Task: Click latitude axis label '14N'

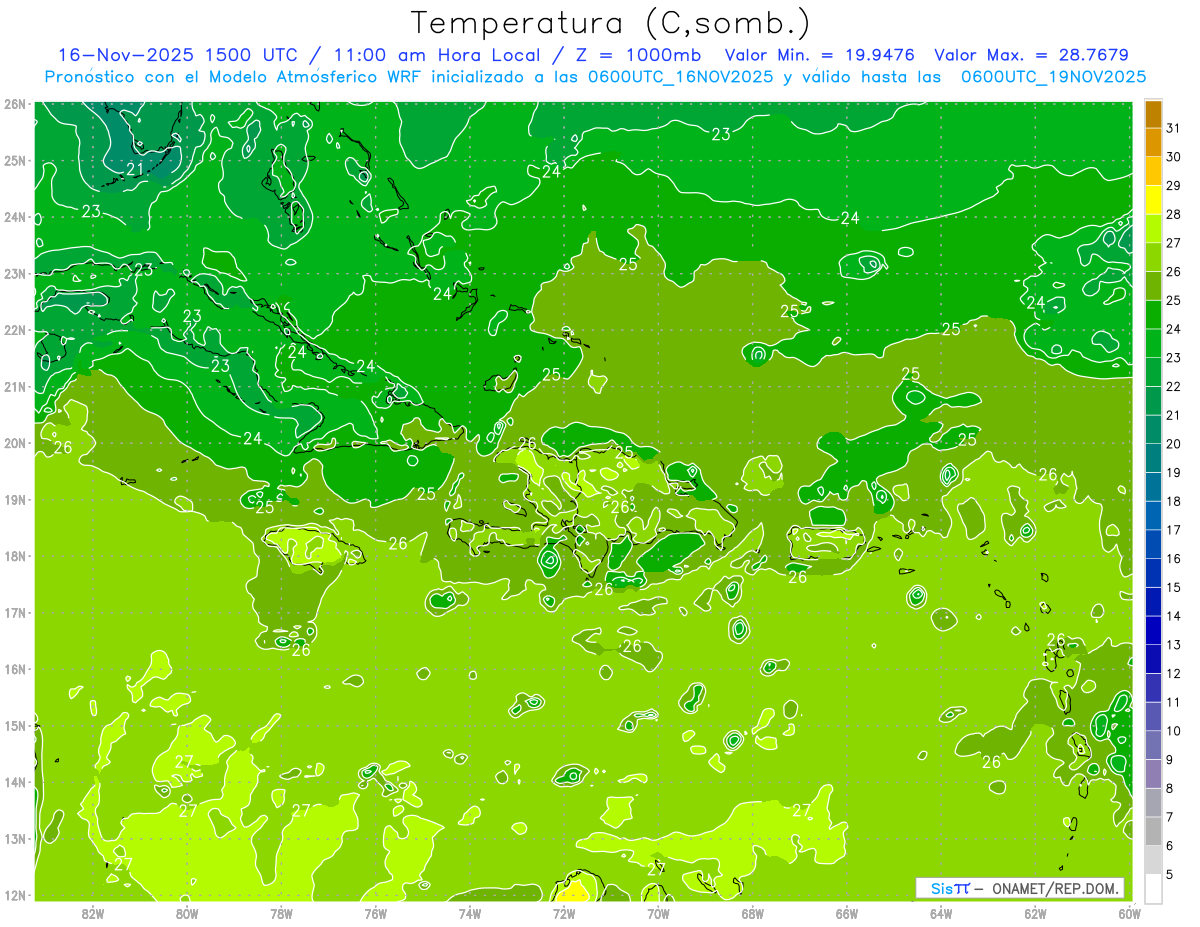Action: point(15,782)
